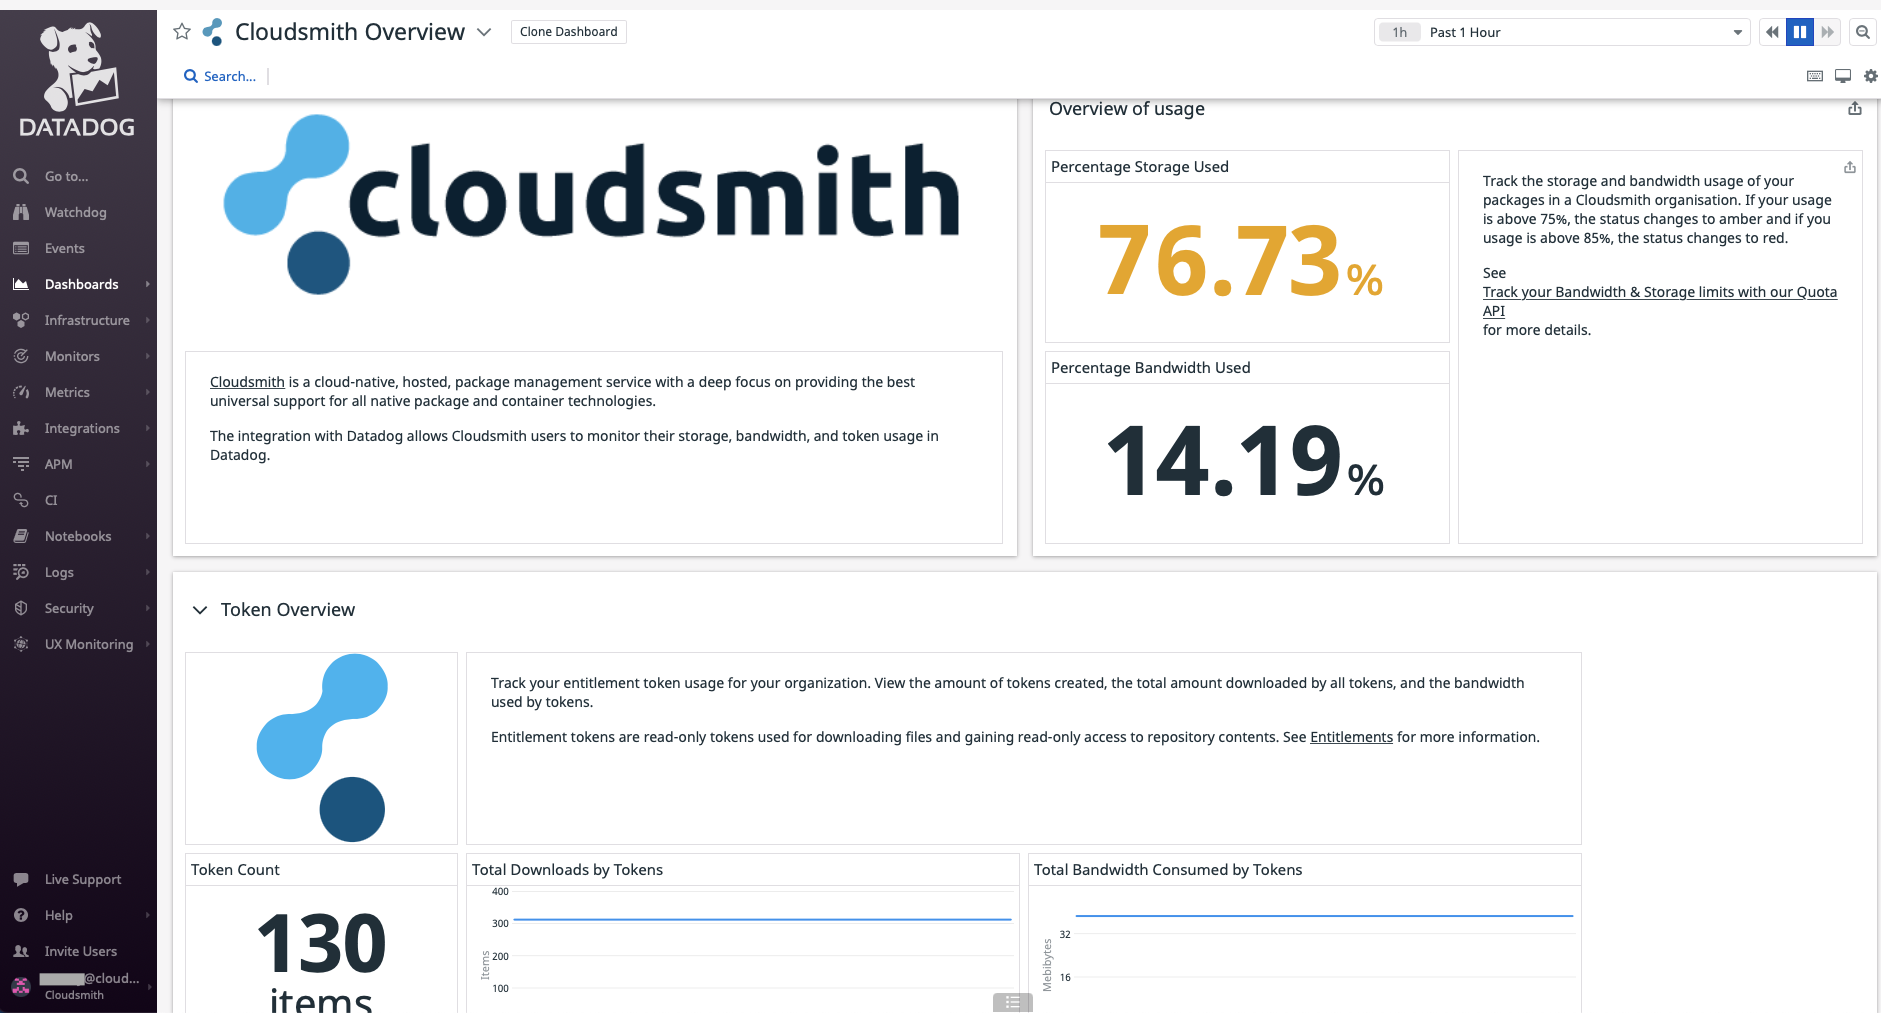Click the Watchdog binoculars icon

pos(21,212)
